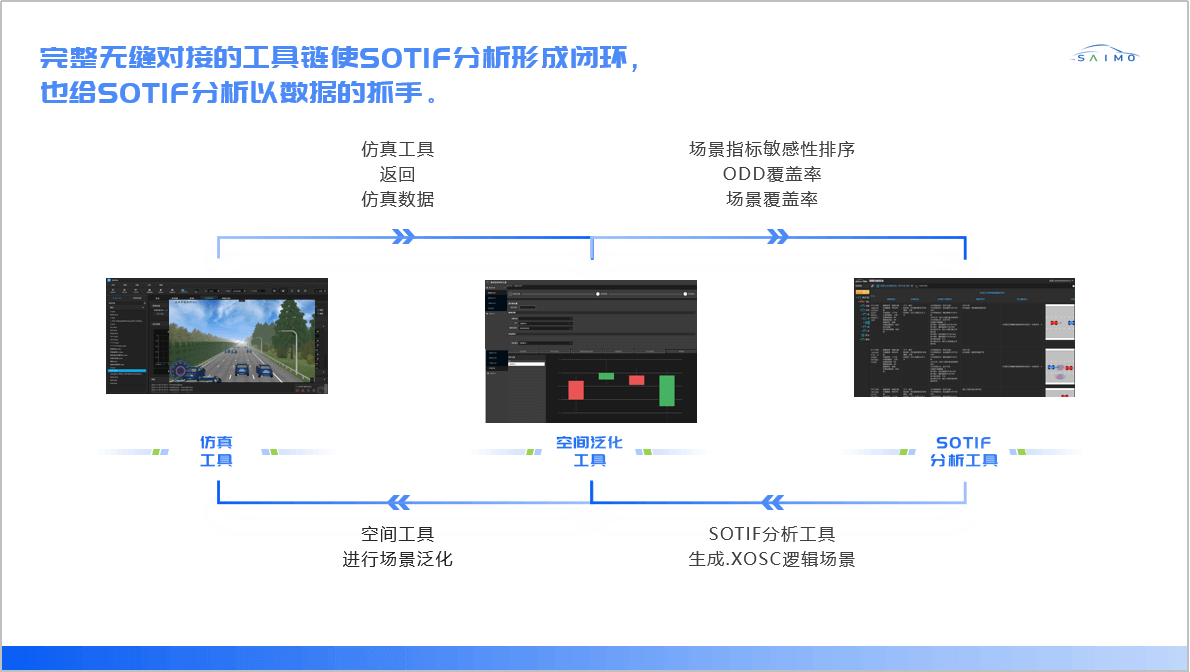The height and width of the screenshot is (672, 1190).
Task: Select the 生成.XOSC逻辑场景 text
Action: pos(771,559)
